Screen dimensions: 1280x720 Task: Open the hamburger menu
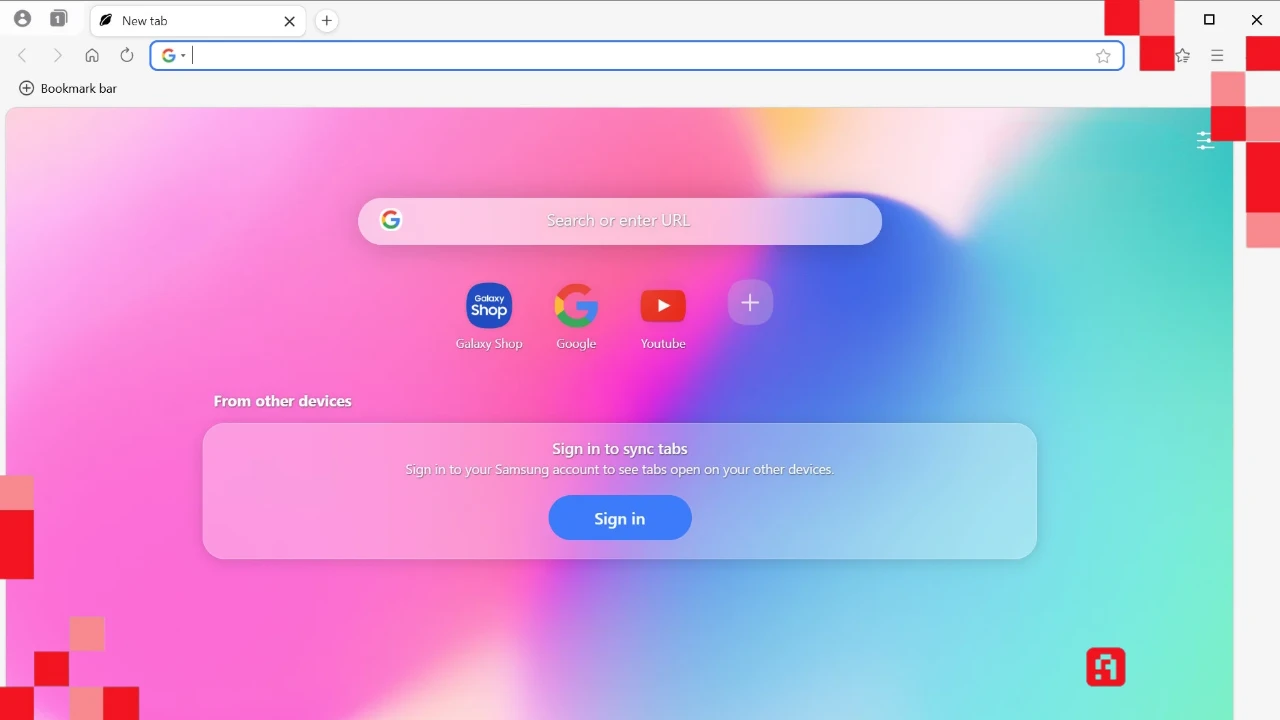(1217, 55)
